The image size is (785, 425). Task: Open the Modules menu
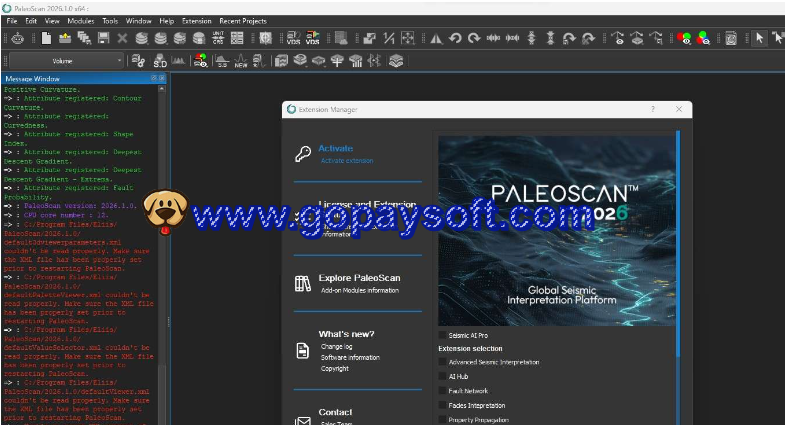80,20
